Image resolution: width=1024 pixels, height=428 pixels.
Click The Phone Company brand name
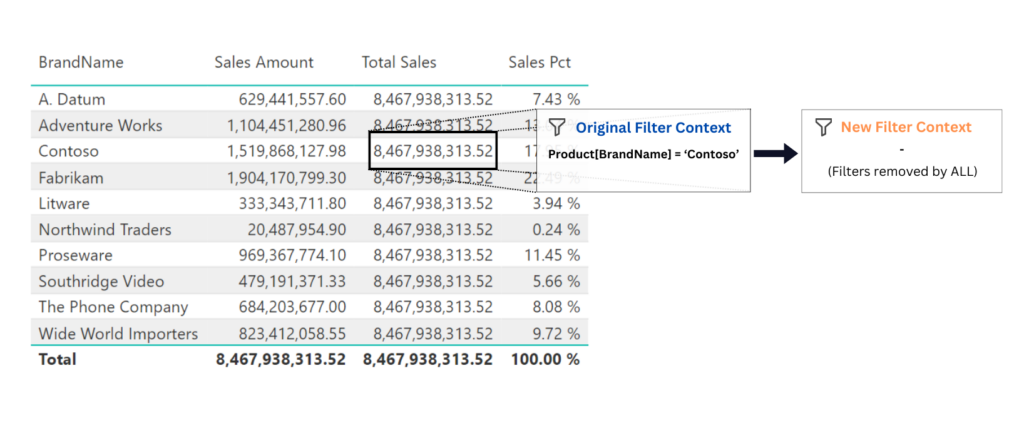(x=113, y=307)
